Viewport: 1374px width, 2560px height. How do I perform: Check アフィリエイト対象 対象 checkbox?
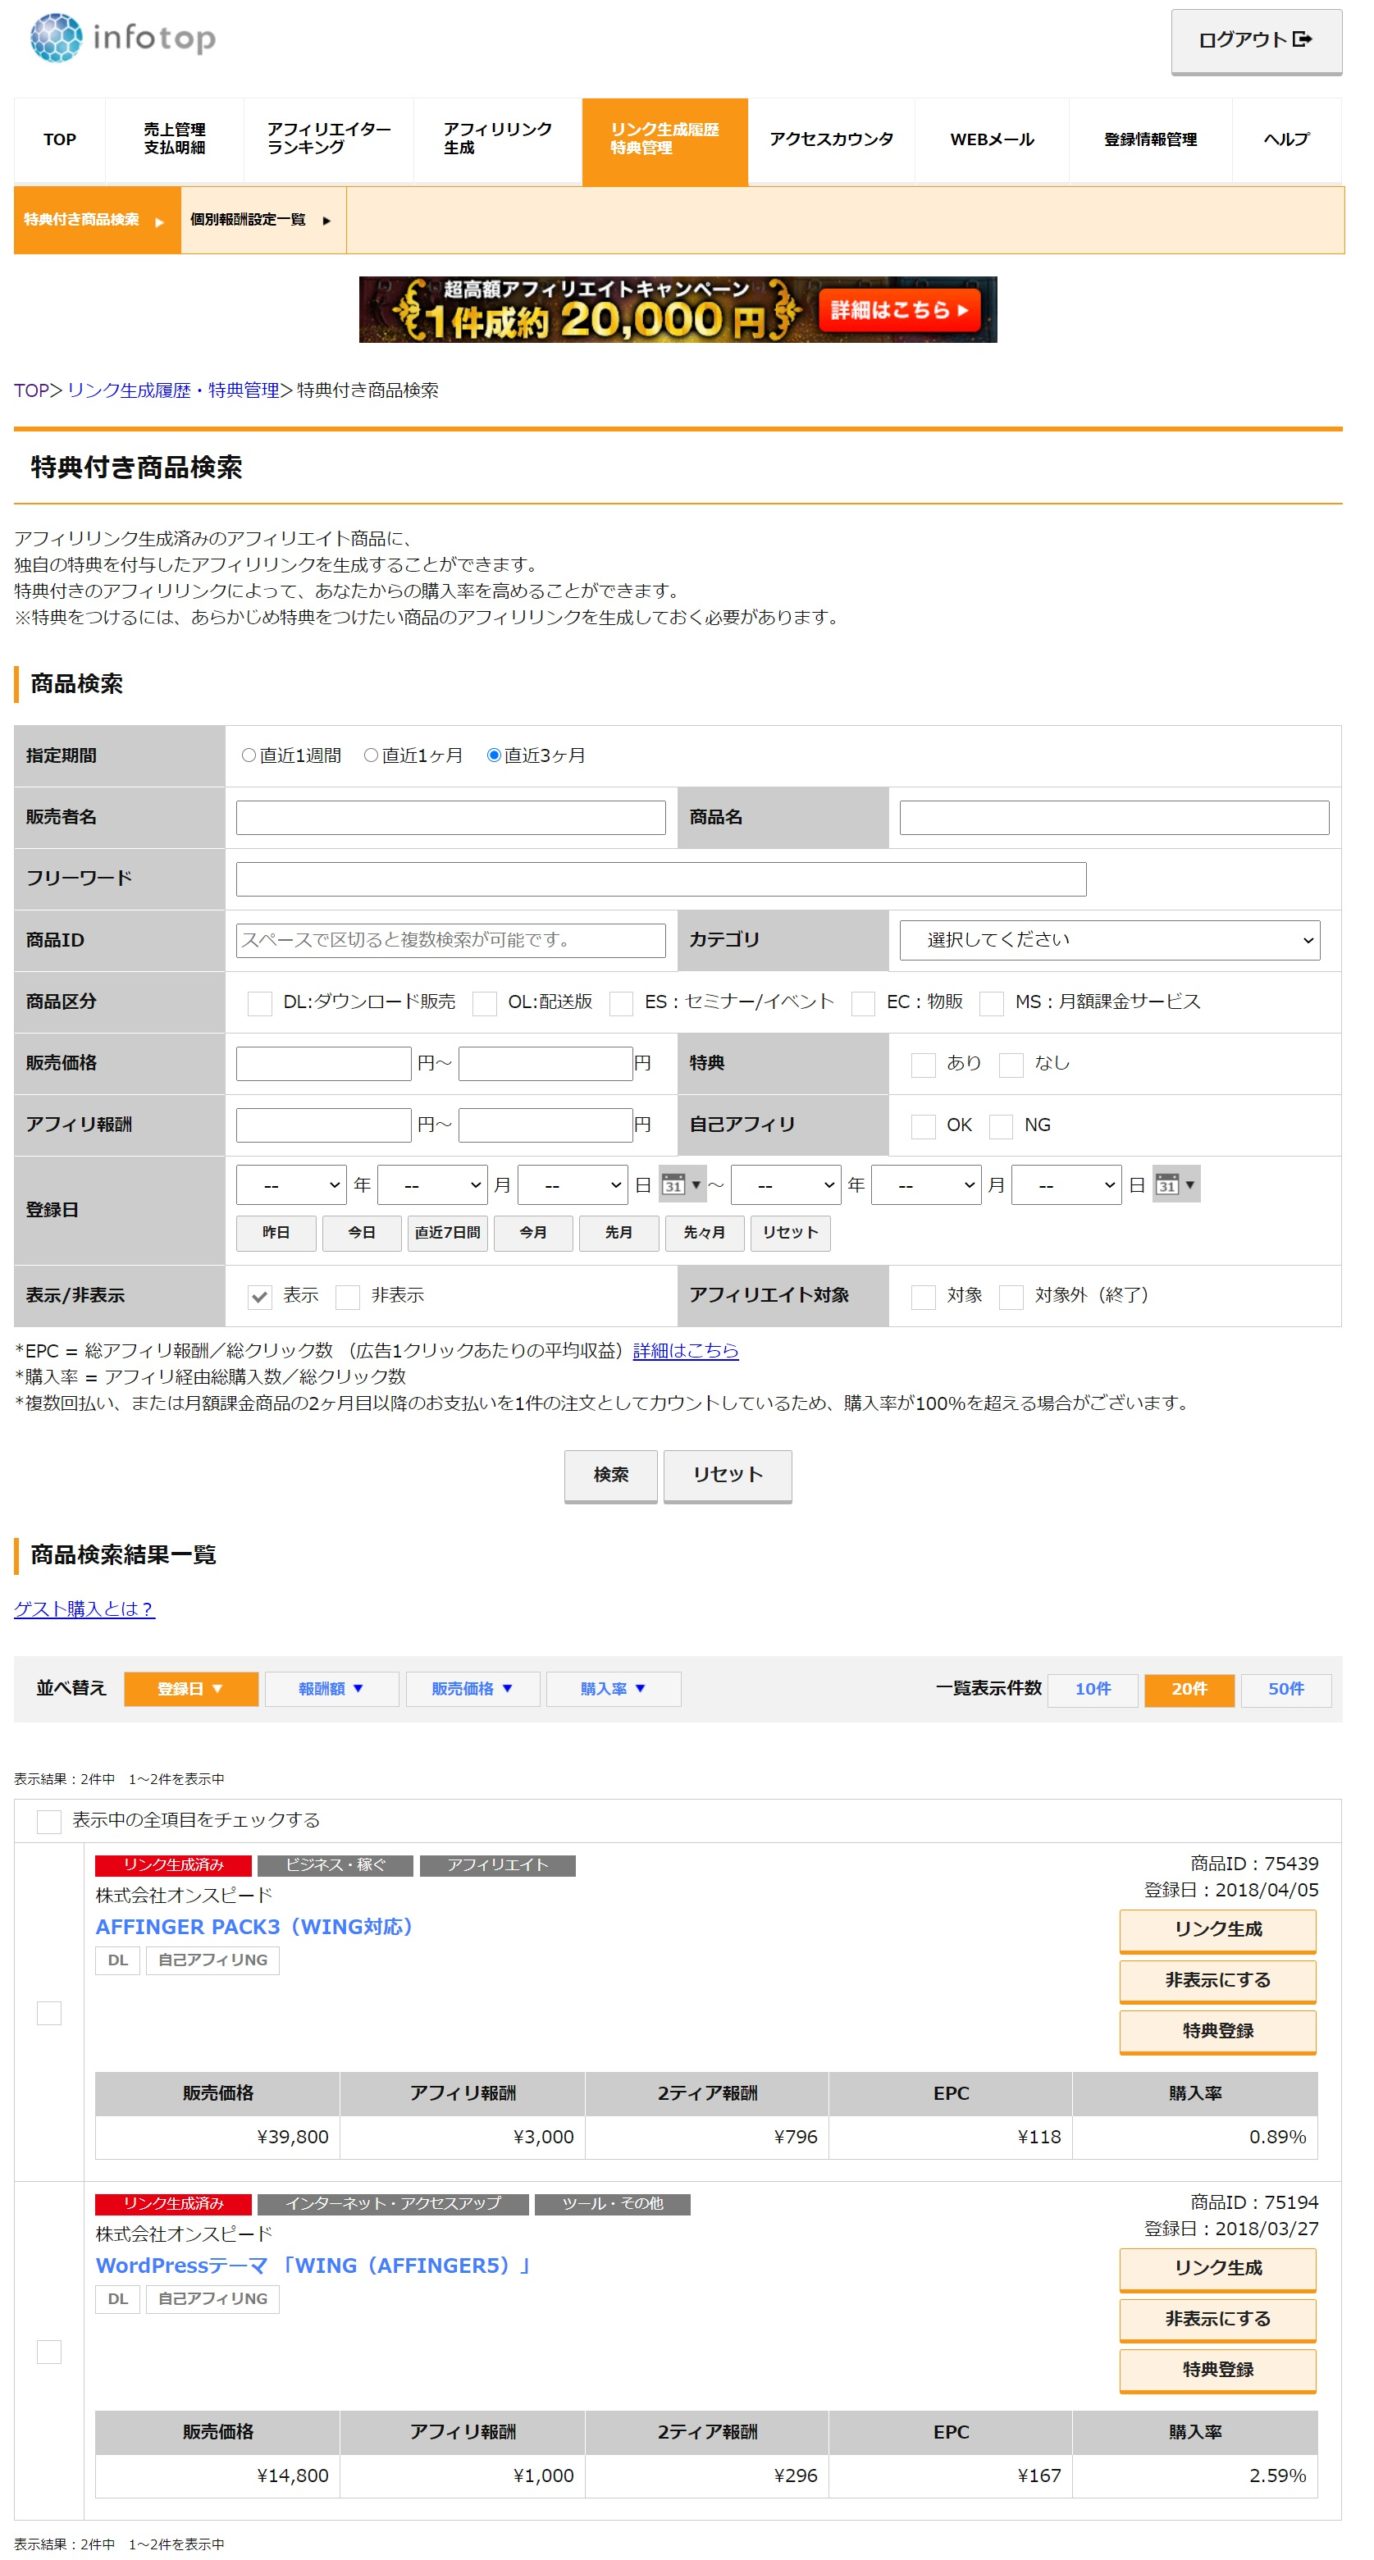(x=923, y=1297)
